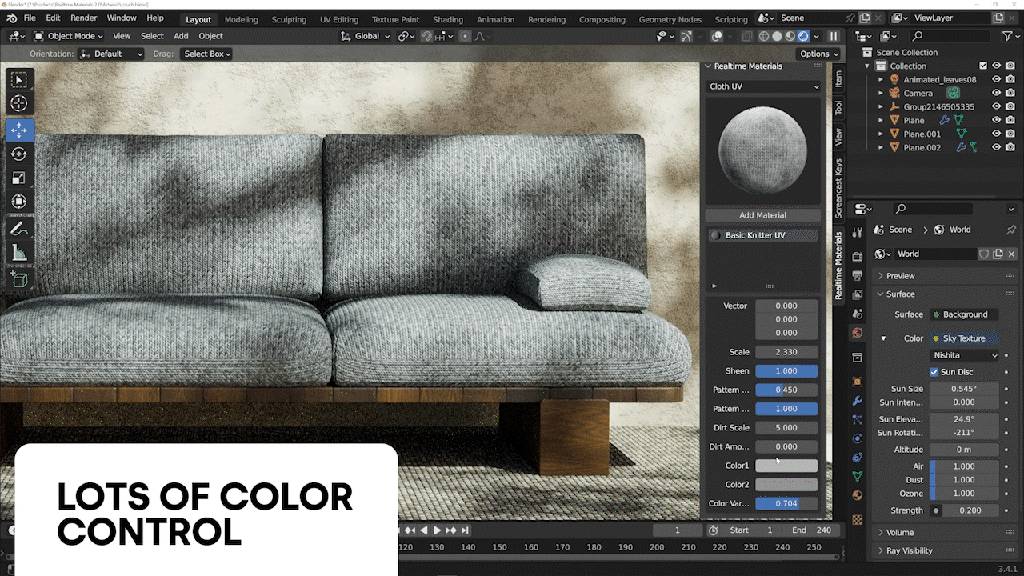Viewport: 1024px width, 576px height.
Task: Switch to the Shading workspace tab
Action: click(x=447, y=19)
